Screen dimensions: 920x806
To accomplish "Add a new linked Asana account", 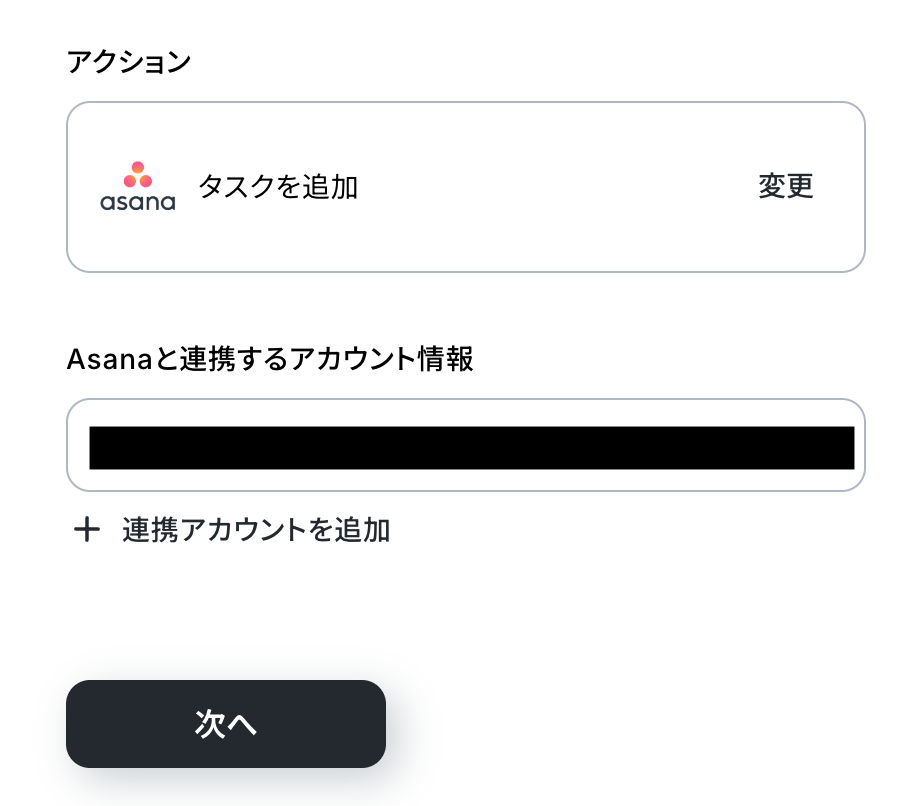I will 232,530.
